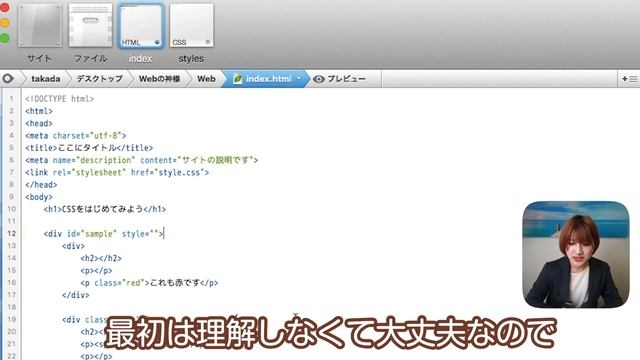
Task: Click the デスクトップ breadcrumb segment
Action: [100, 79]
